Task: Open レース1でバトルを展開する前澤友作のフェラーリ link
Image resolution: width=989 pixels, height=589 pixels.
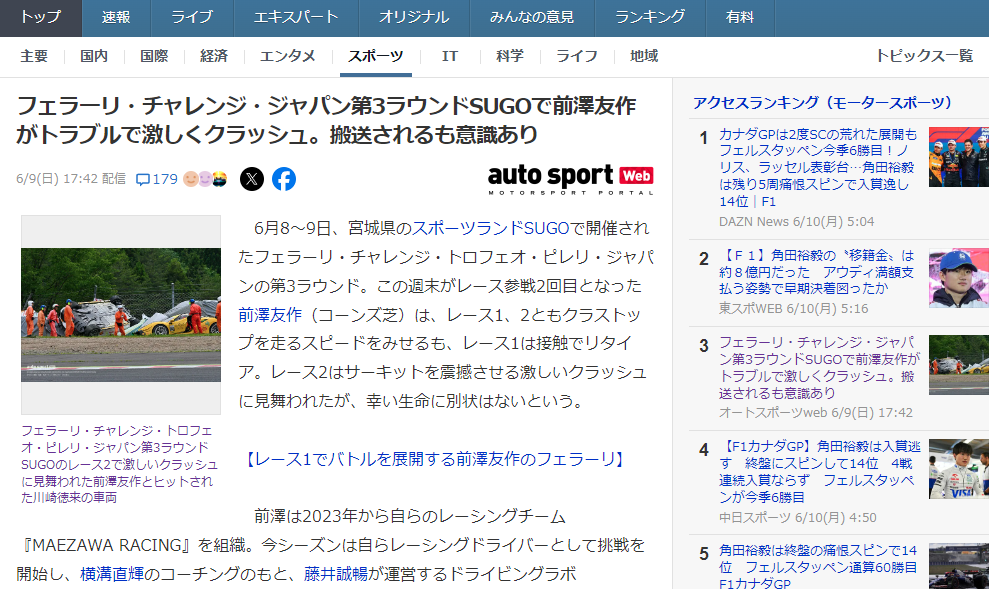Action: (435, 459)
